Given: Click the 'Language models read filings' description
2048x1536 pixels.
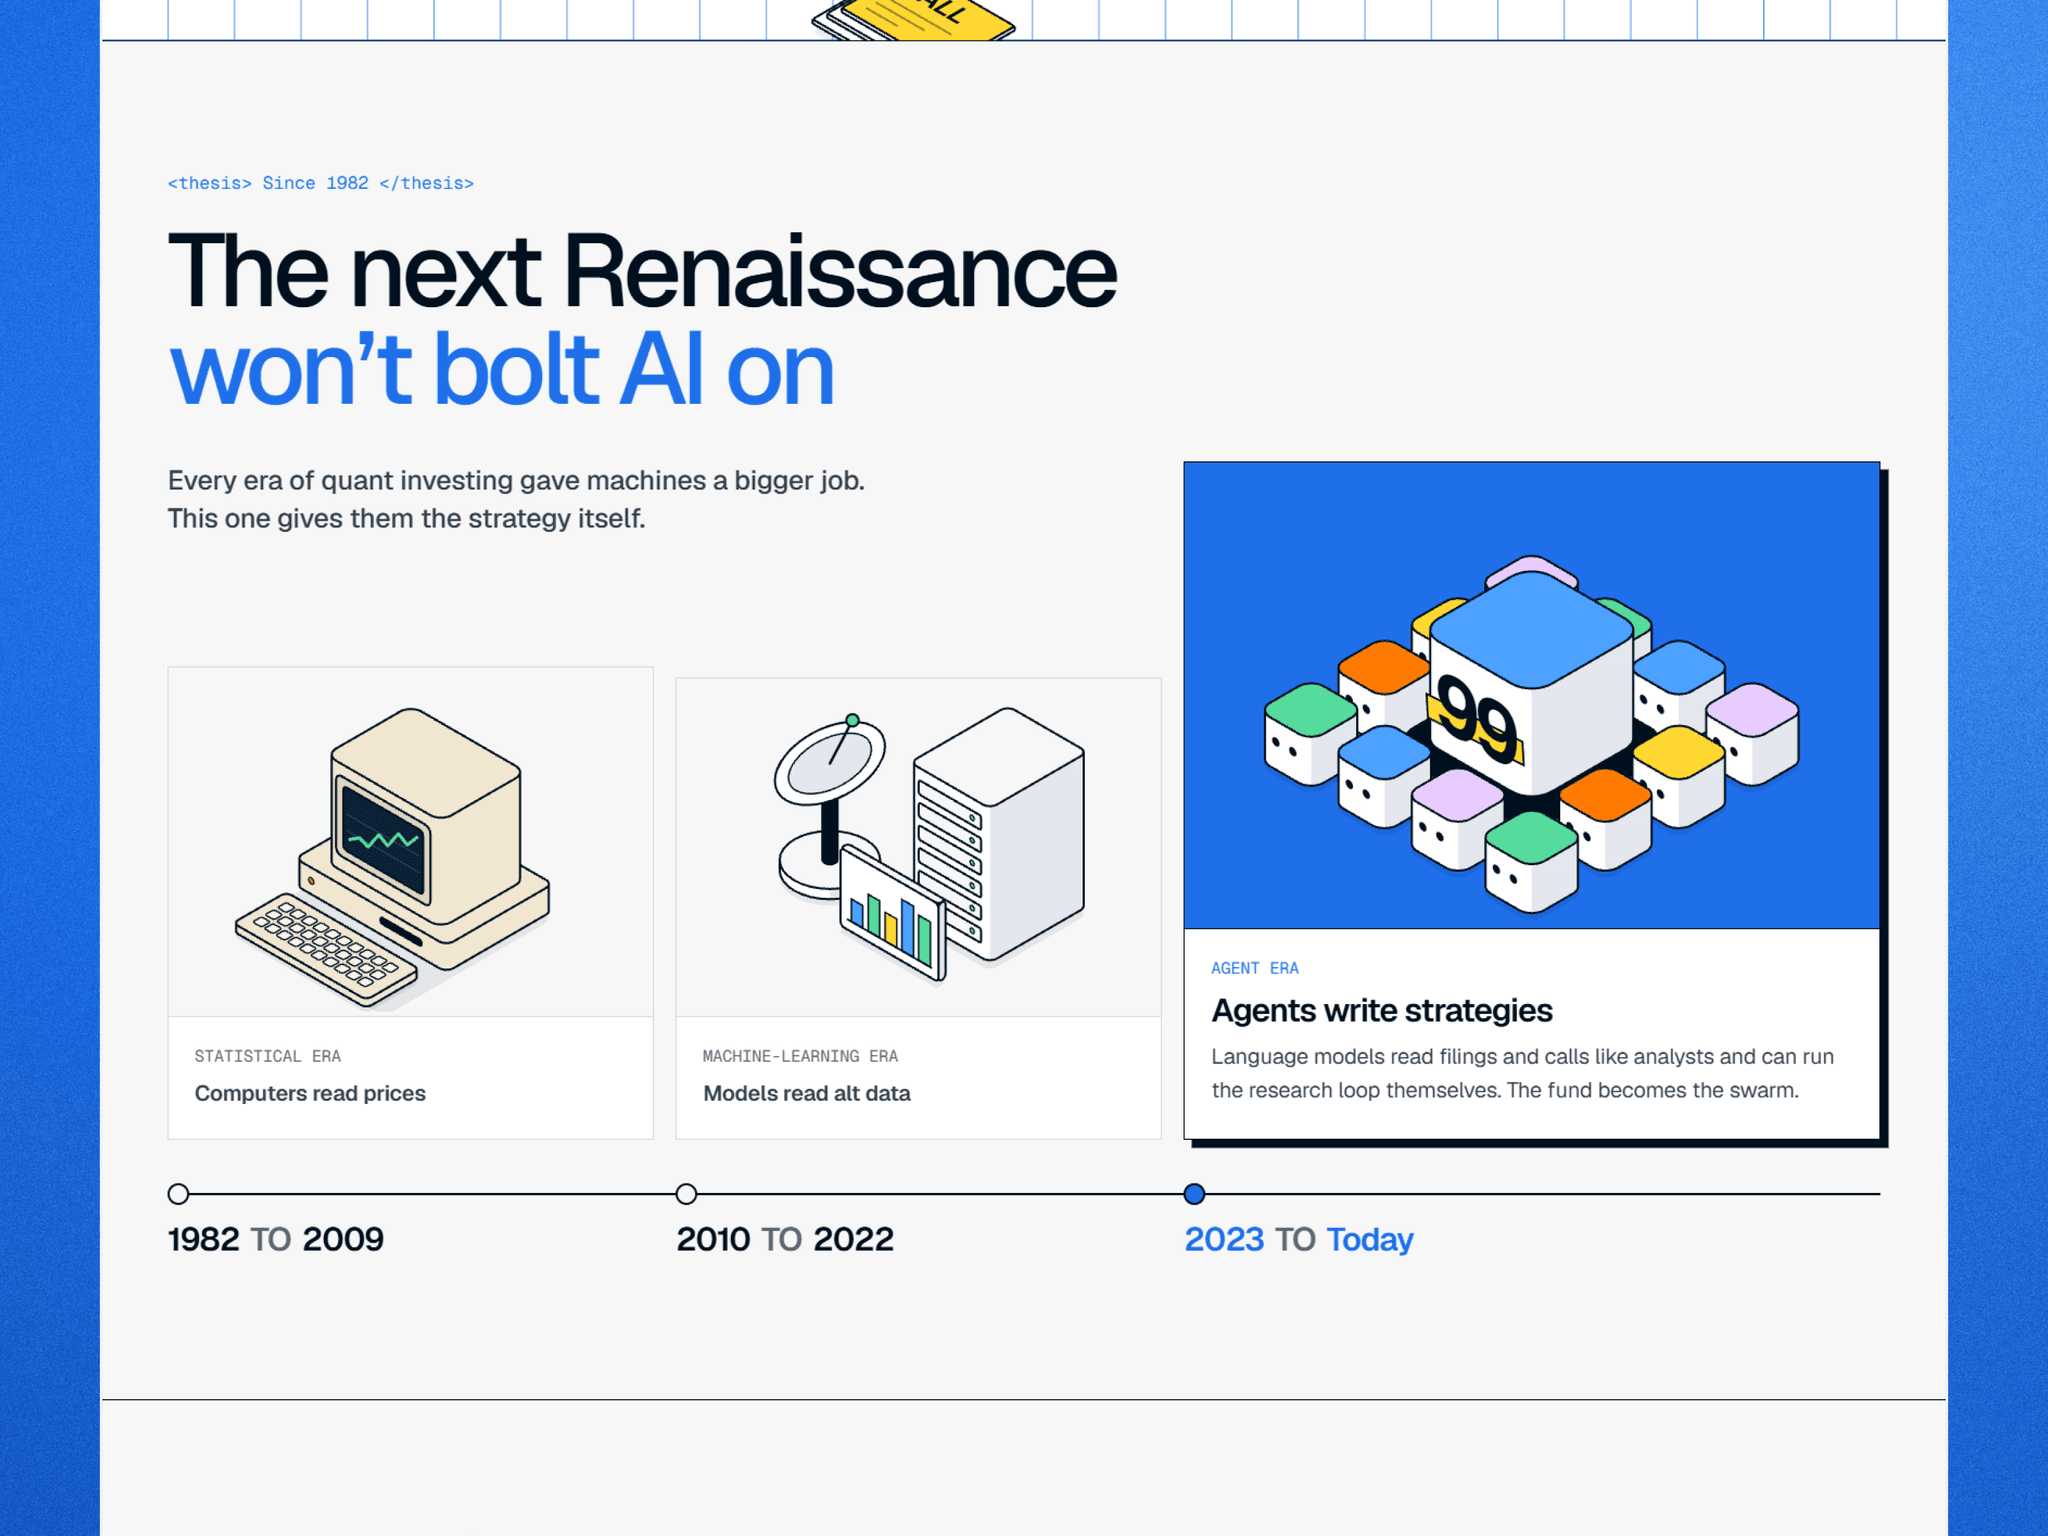Looking at the screenshot, I should point(1522,1074).
